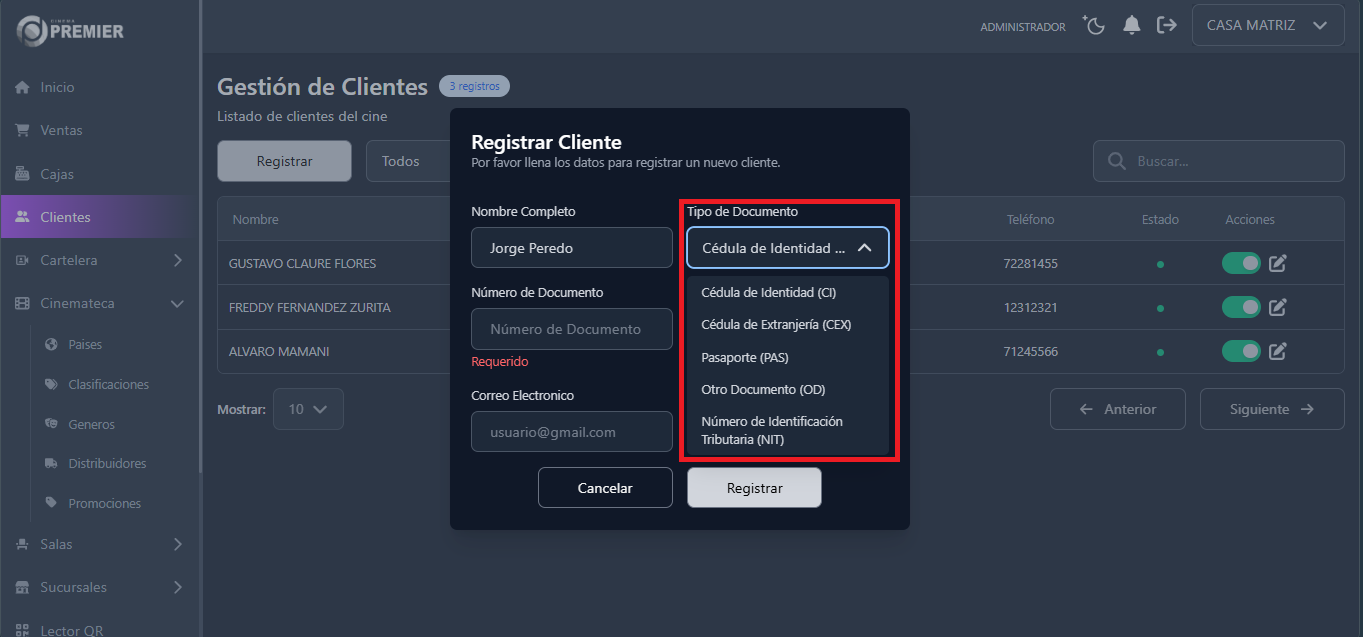The image size is (1363, 637).
Task: Click the logout icon in header
Action: click(1166, 25)
